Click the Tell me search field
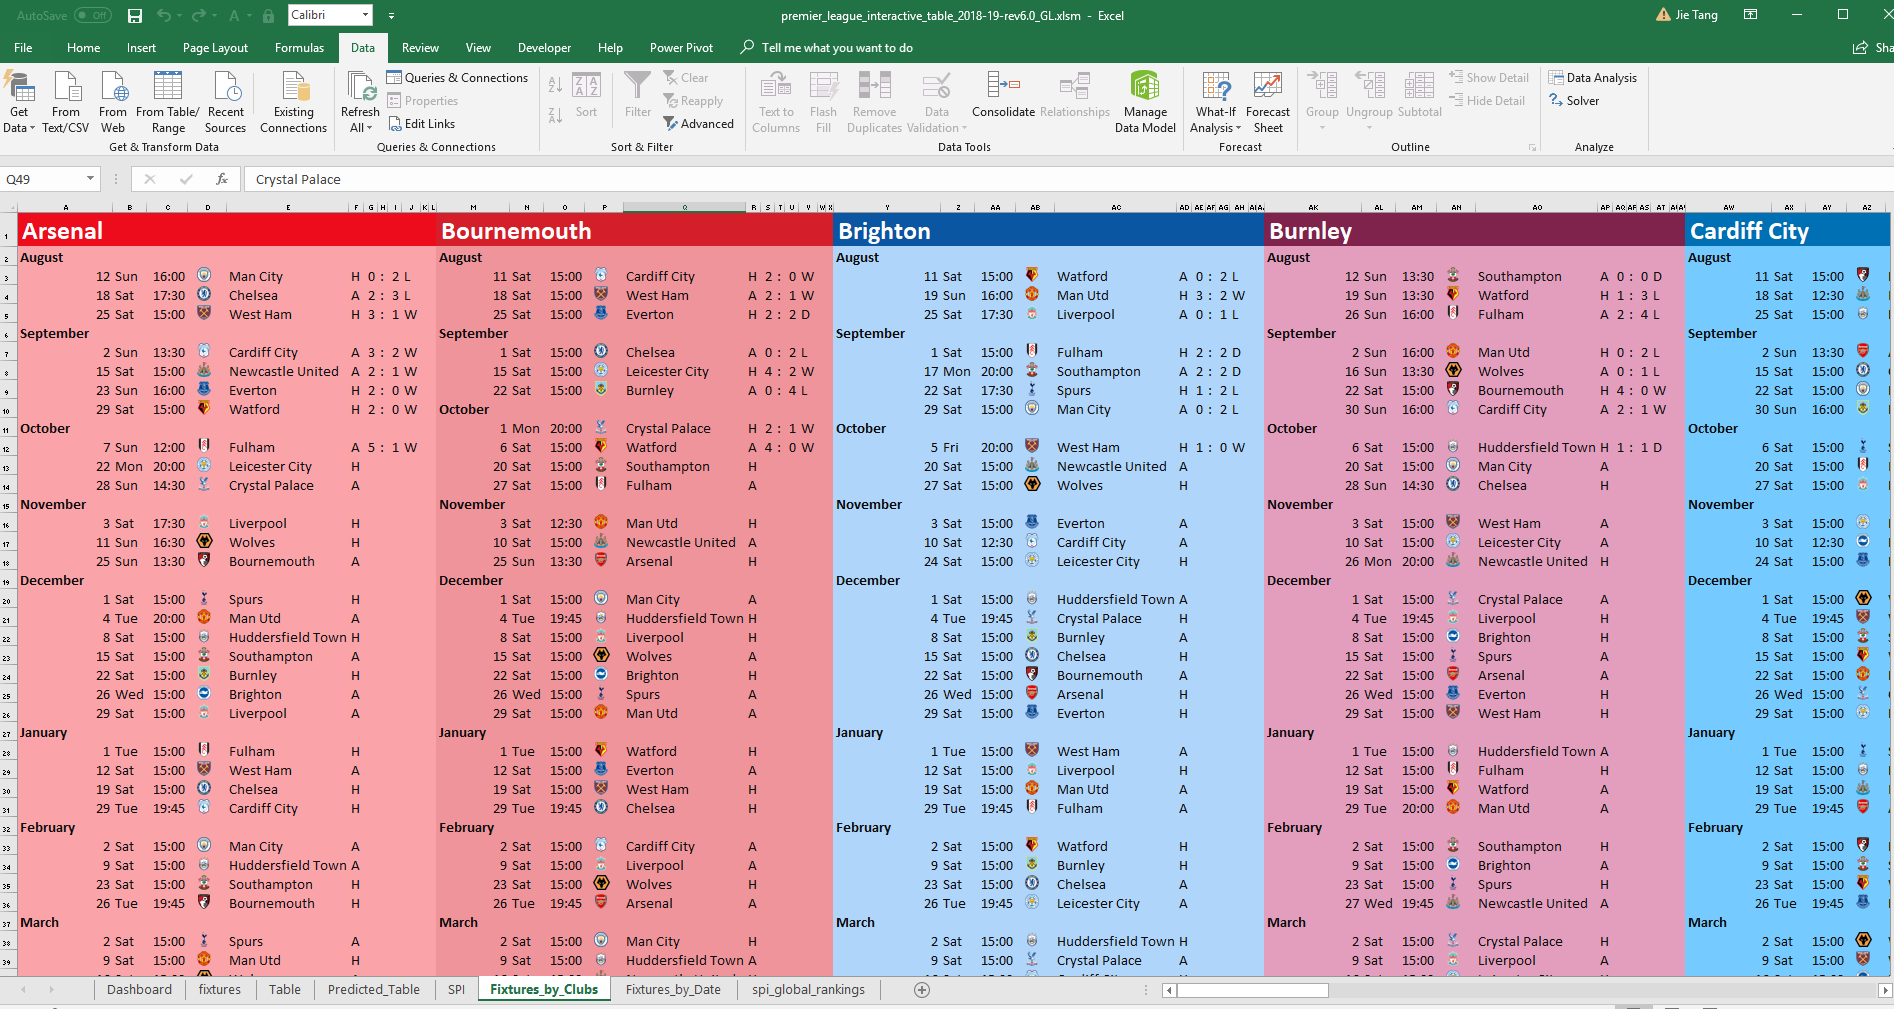This screenshot has height=1009, width=1894. click(x=836, y=48)
